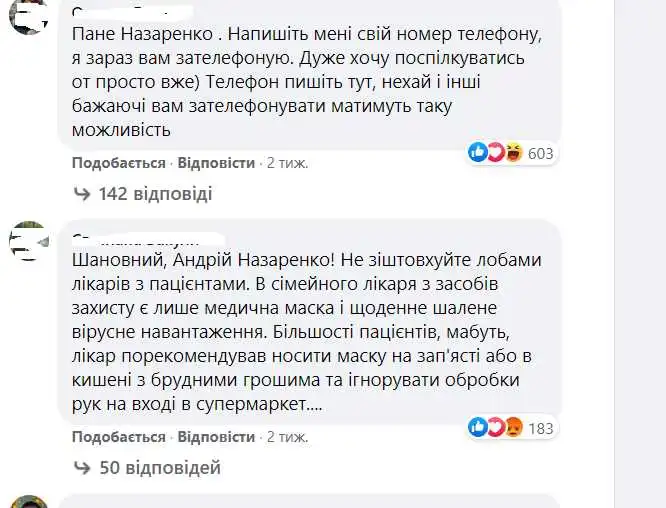Open the first commenter's profile picture
This screenshot has width=666, height=508.
[x=27, y=15]
